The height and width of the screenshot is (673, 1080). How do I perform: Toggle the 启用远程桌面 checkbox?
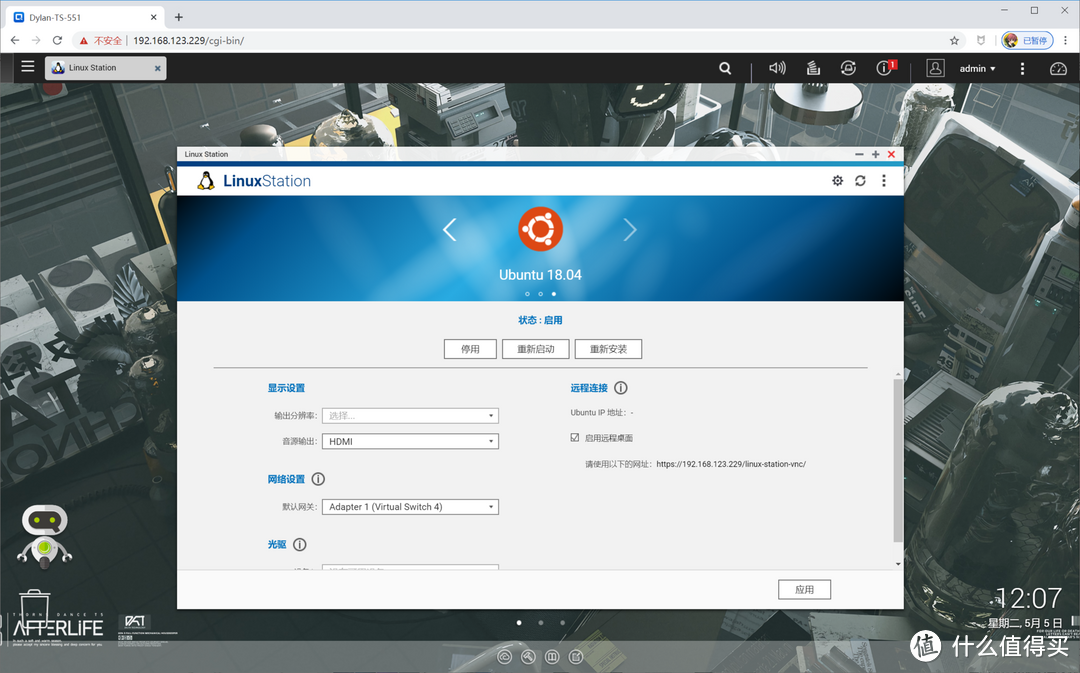coord(575,437)
